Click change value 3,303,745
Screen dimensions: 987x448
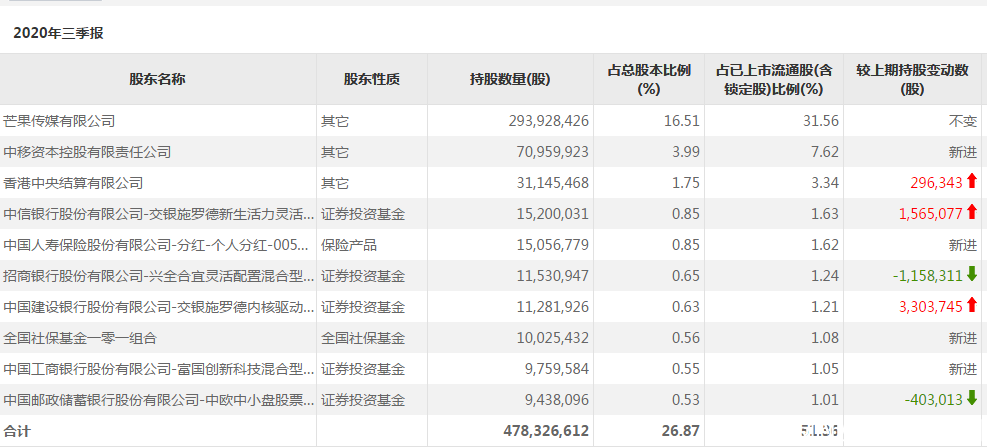931,306
